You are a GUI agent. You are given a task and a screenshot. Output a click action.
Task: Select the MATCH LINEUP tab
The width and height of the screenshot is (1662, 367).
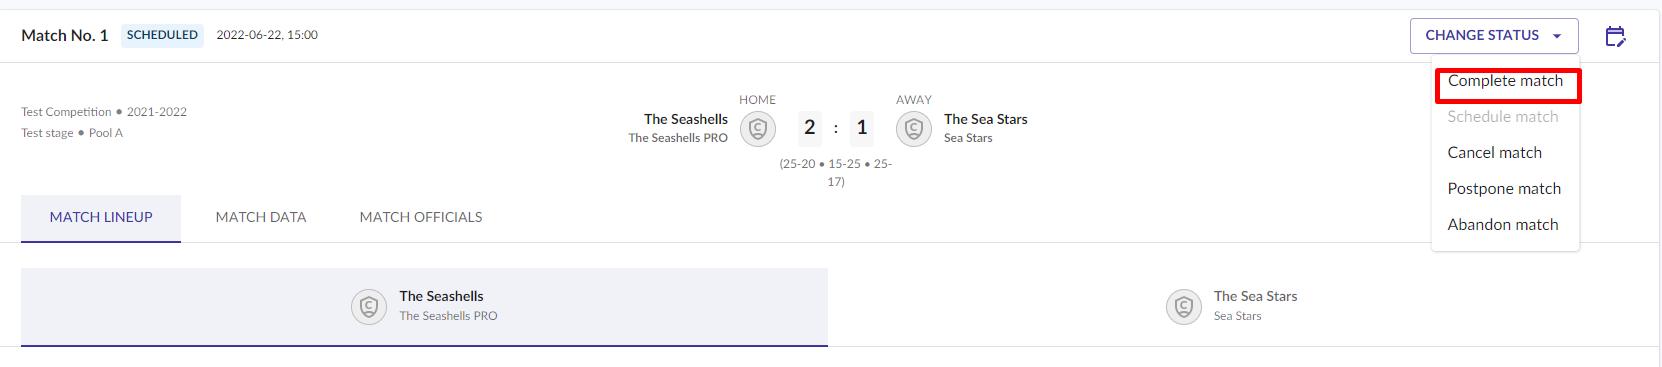pyautogui.click(x=101, y=217)
